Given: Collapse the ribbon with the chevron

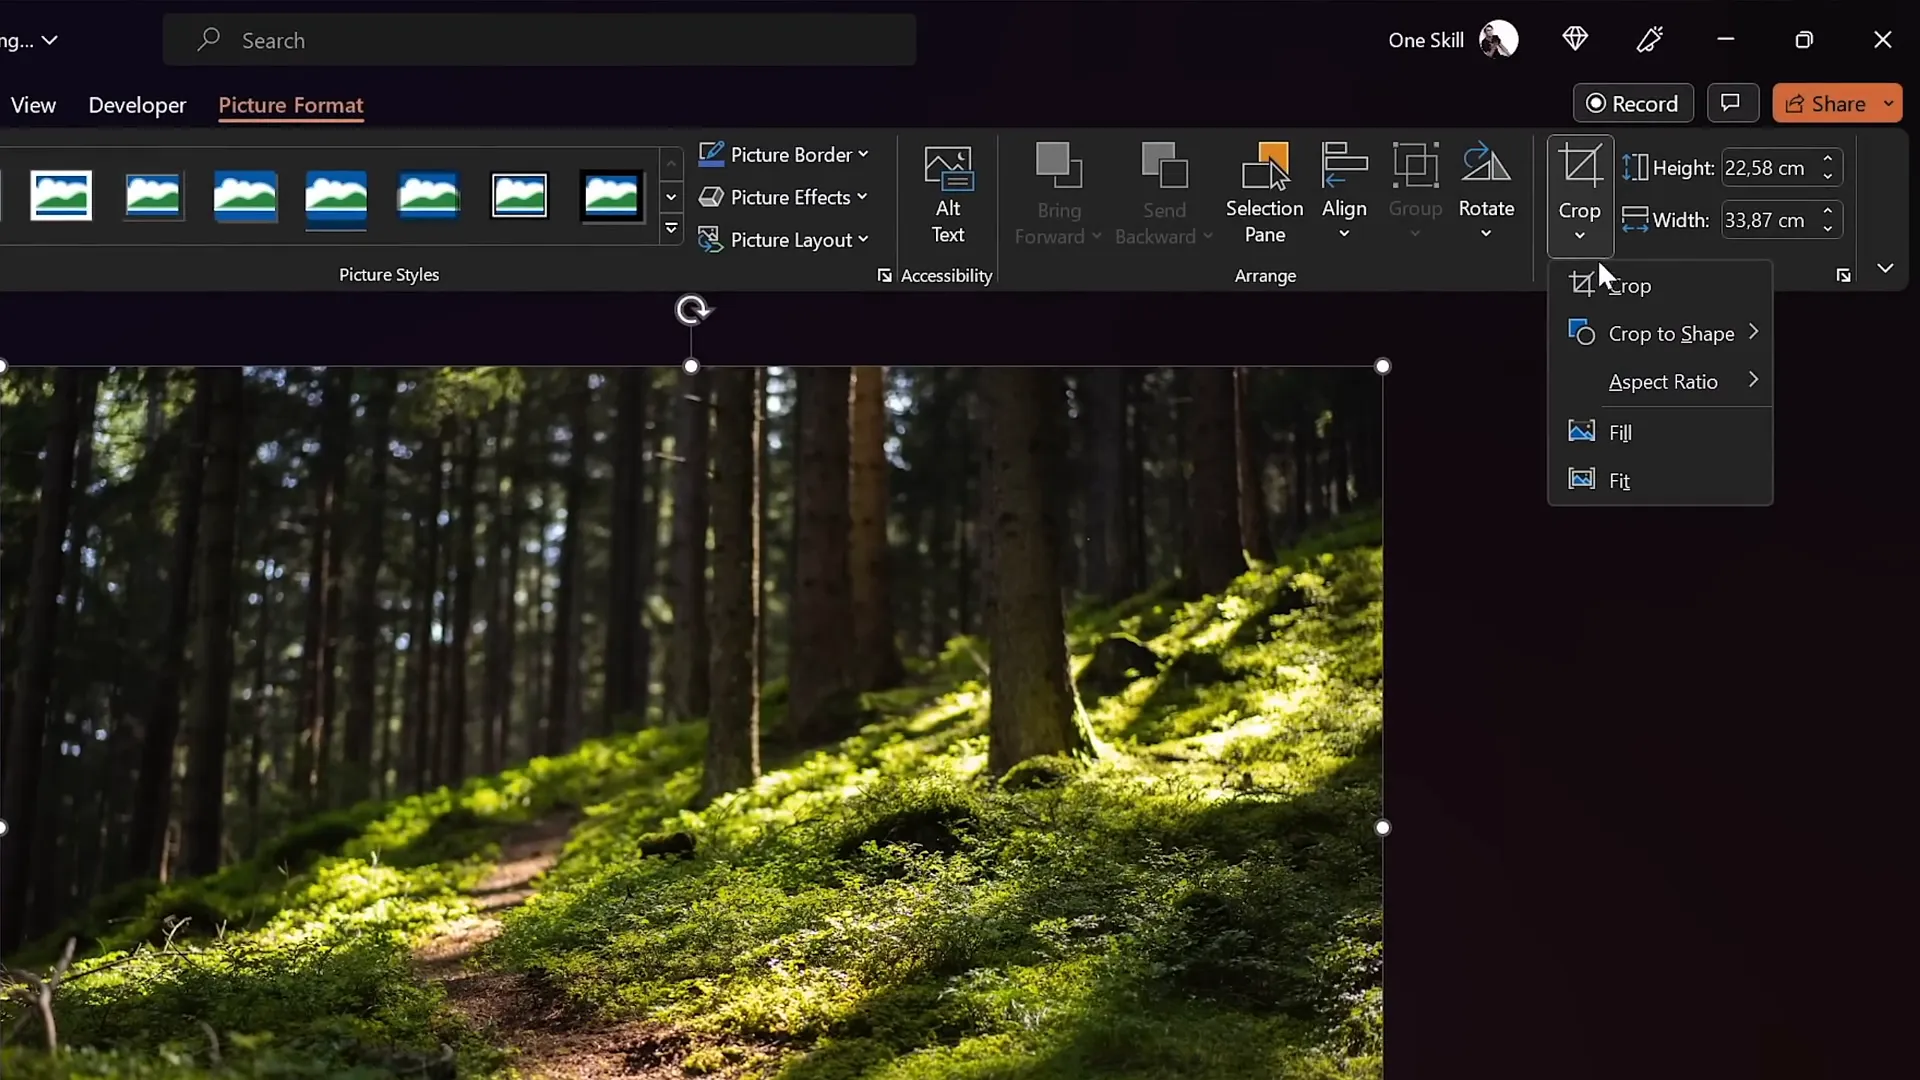Looking at the screenshot, I should 1885,268.
